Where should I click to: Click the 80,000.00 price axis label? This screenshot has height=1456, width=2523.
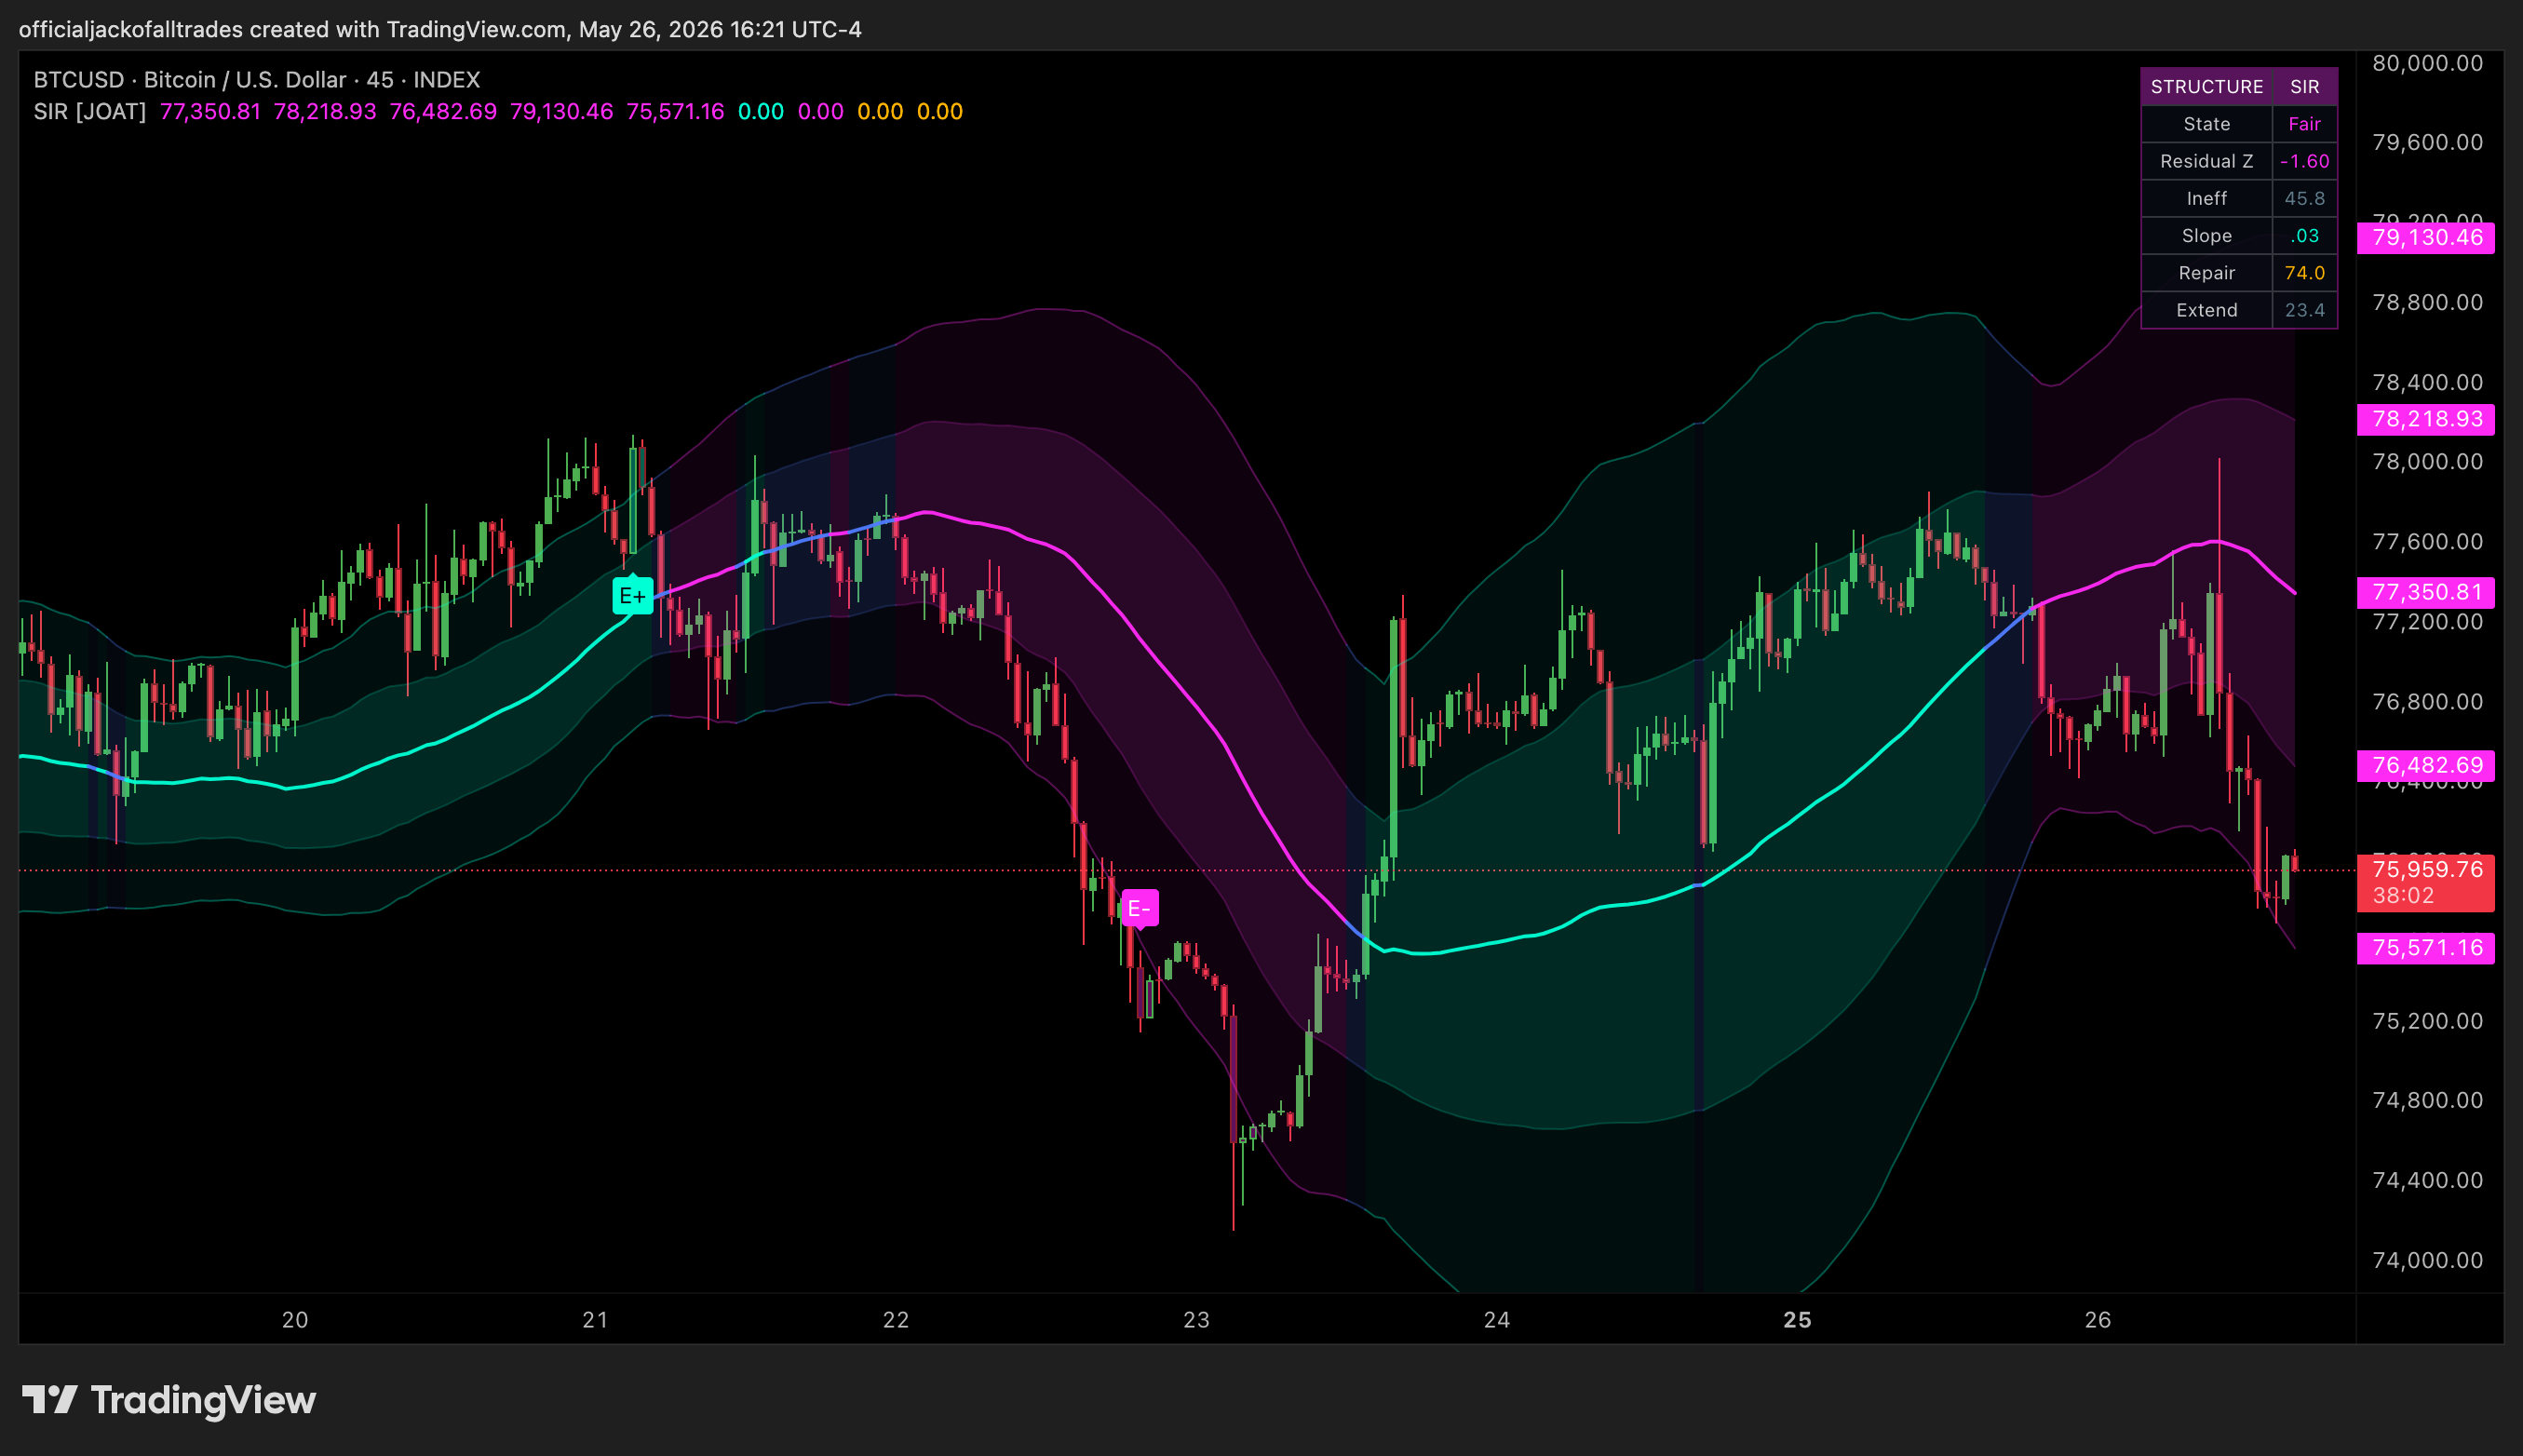click(2427, 63)
